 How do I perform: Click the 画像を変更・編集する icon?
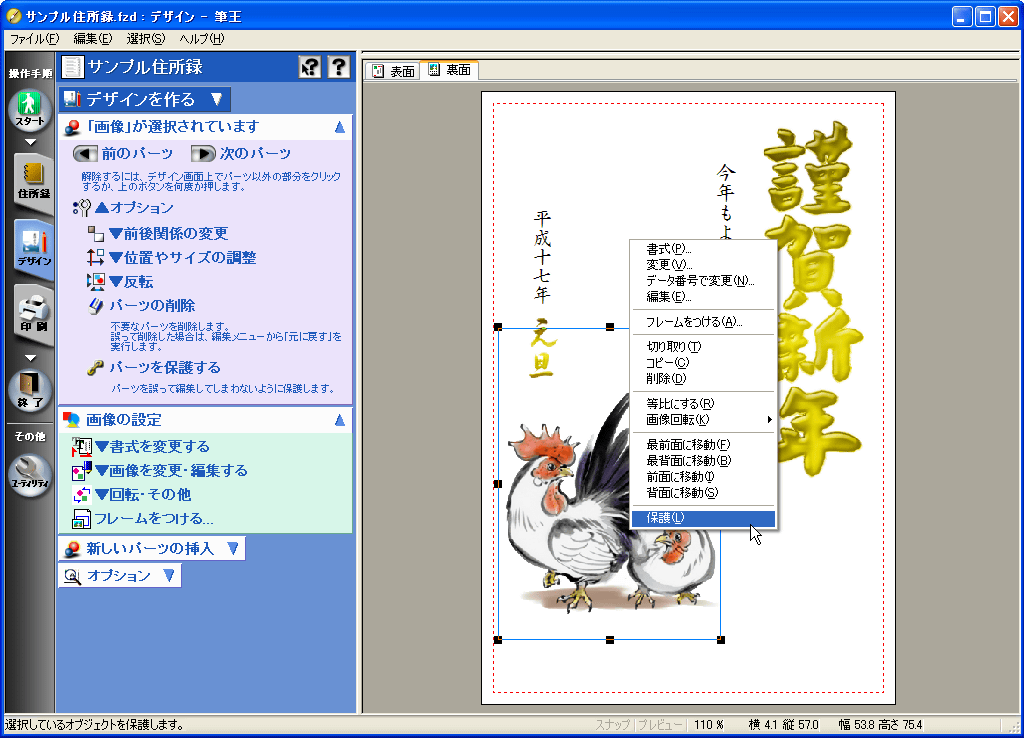click(82, 471)
